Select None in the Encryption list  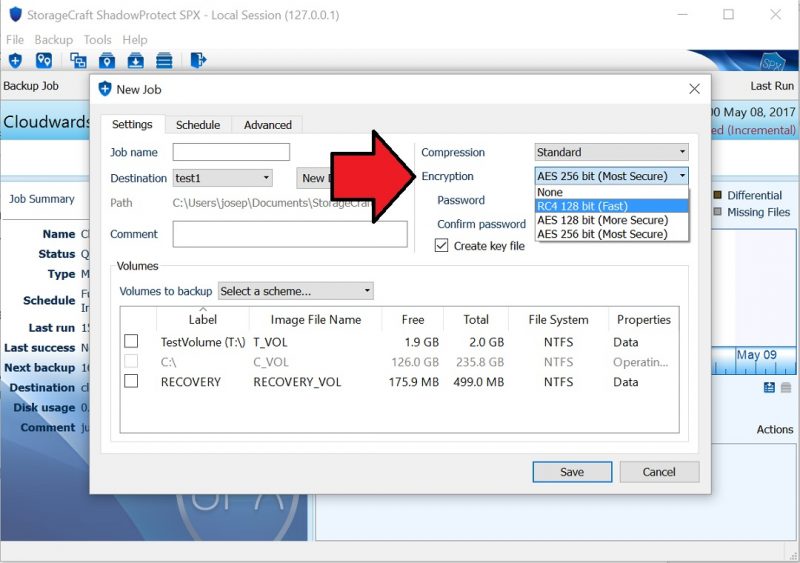(x=612, y=192)
